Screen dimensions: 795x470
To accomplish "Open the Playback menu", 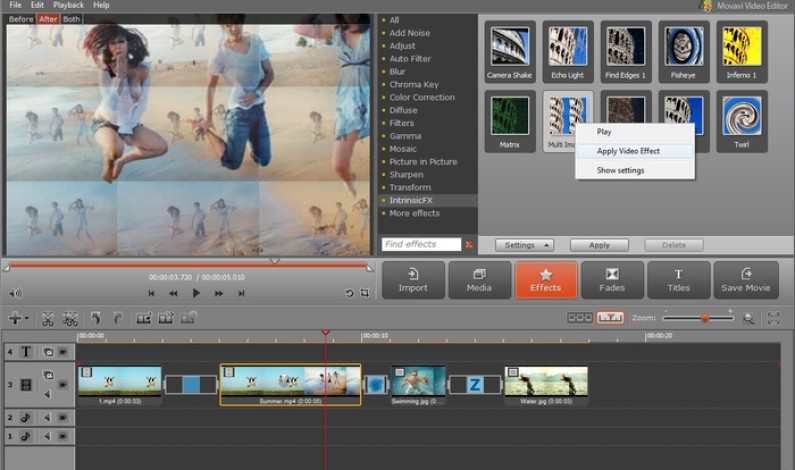I will pos(68,5).
